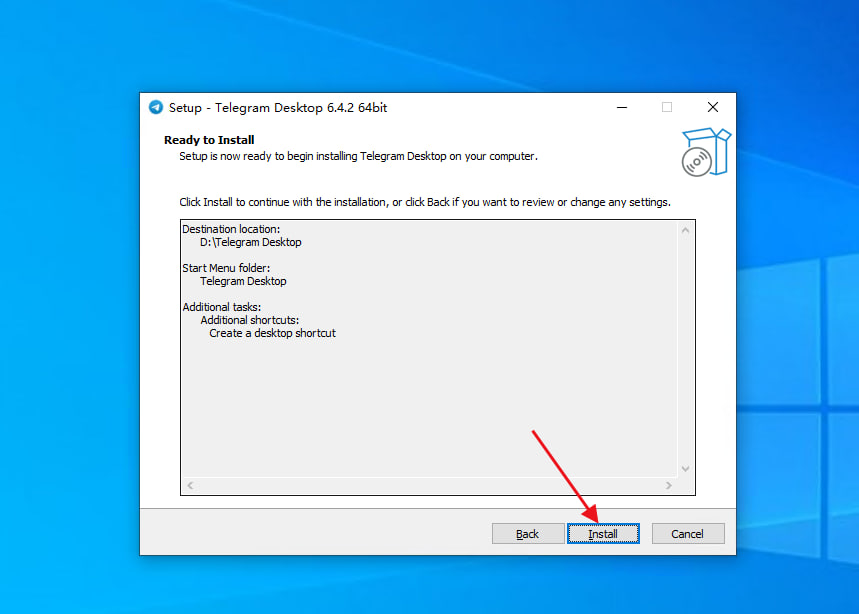Screen dimensions: 859x614
Task: Minimize the Telegram setup window
Action: [622, 107]
